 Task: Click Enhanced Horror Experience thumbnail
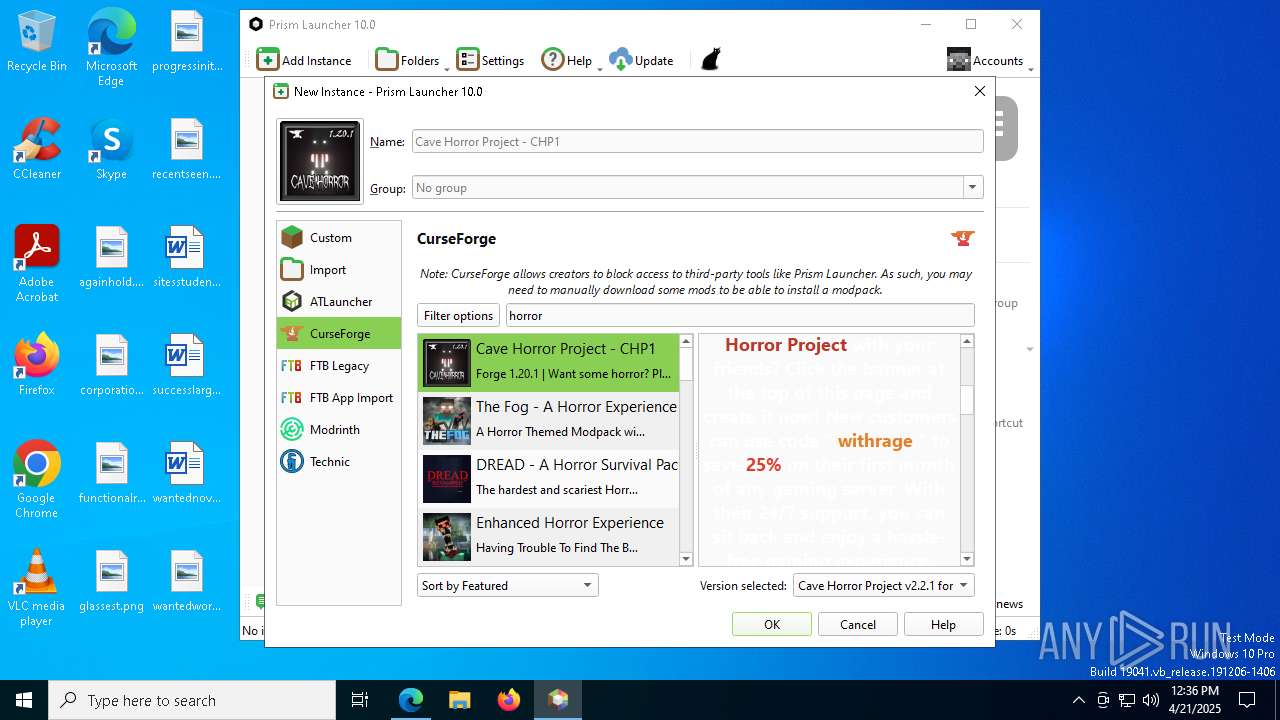click(446, 537)
